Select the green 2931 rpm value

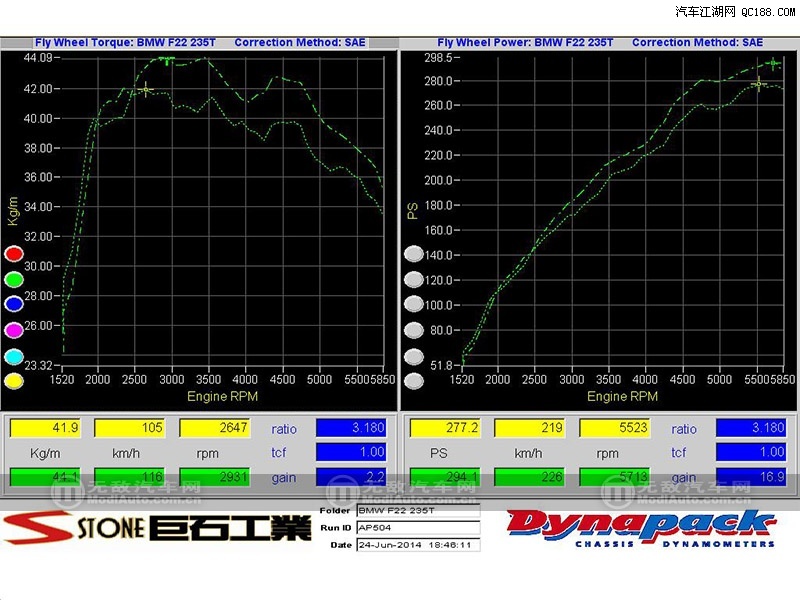[215, 477]
